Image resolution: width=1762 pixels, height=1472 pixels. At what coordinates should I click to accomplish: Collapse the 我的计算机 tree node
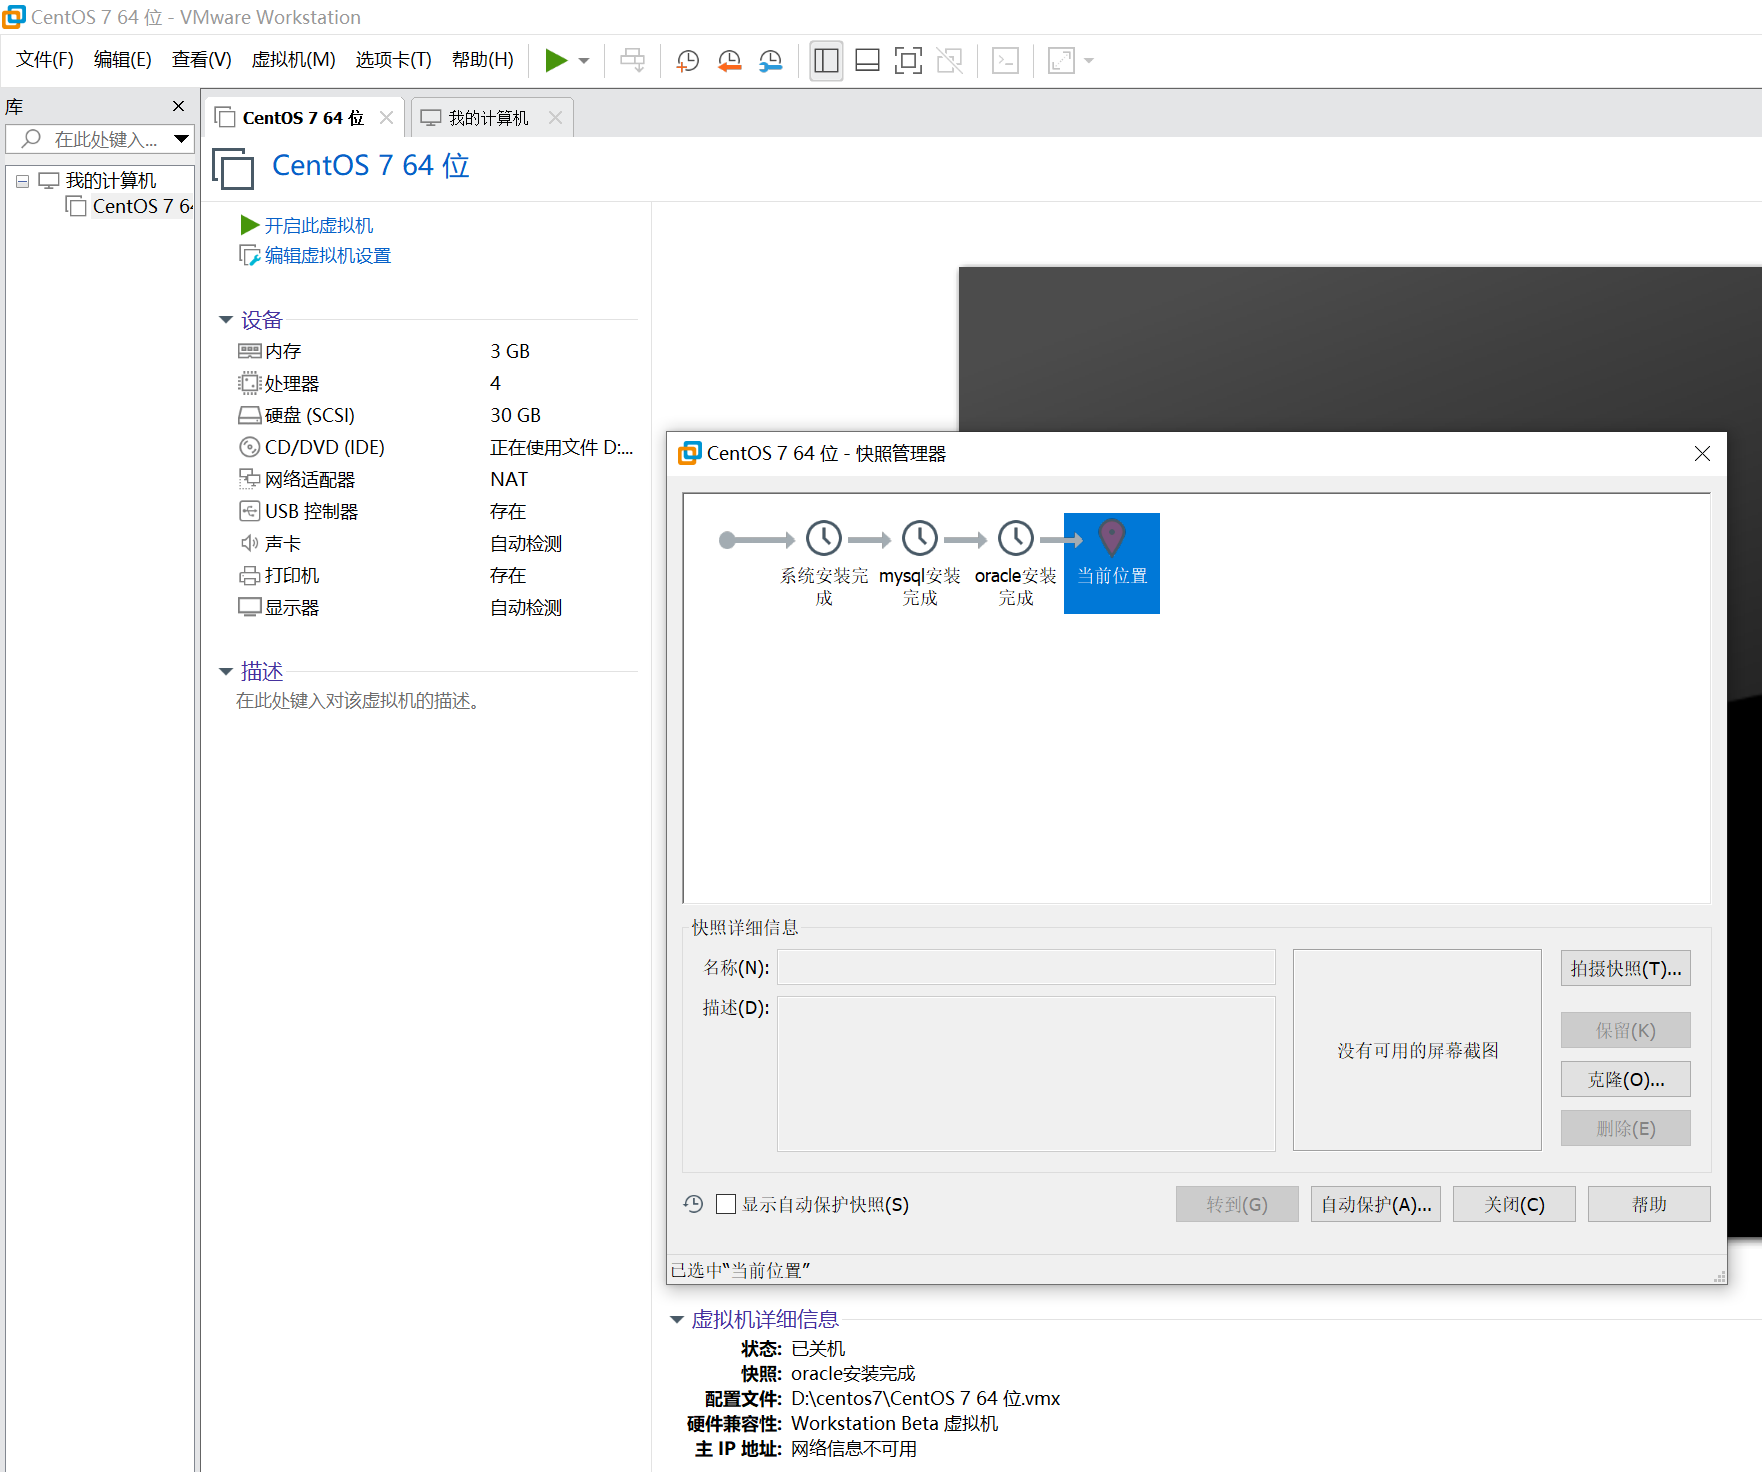pos(22,181)
